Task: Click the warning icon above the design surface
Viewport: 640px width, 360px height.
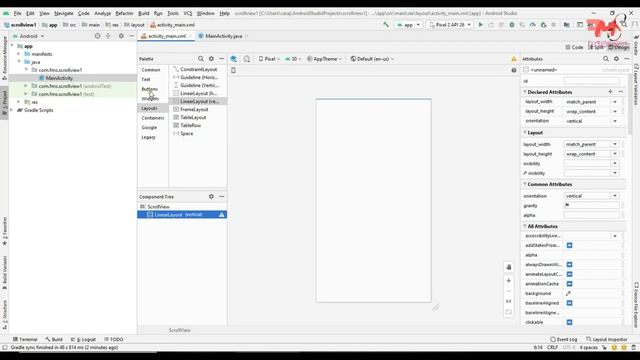Action: [514, 59]
